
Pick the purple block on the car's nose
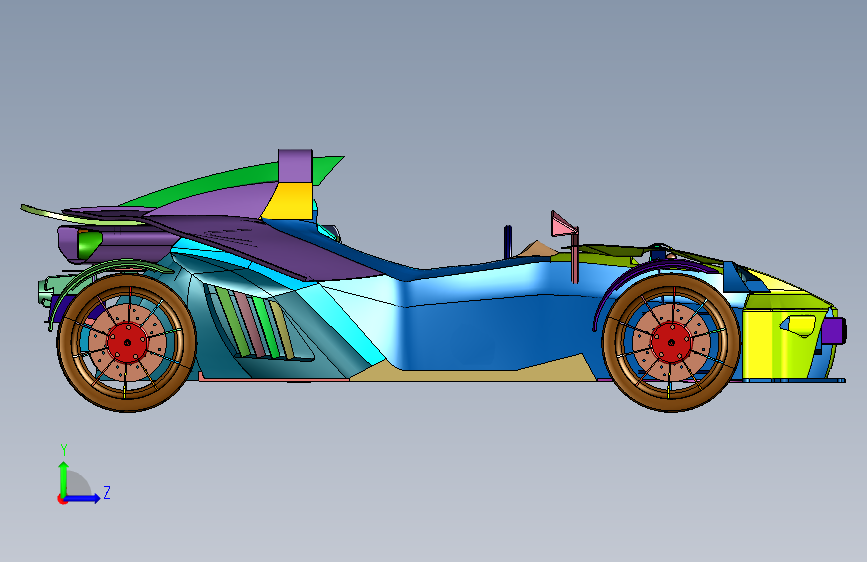click(833, 330)
